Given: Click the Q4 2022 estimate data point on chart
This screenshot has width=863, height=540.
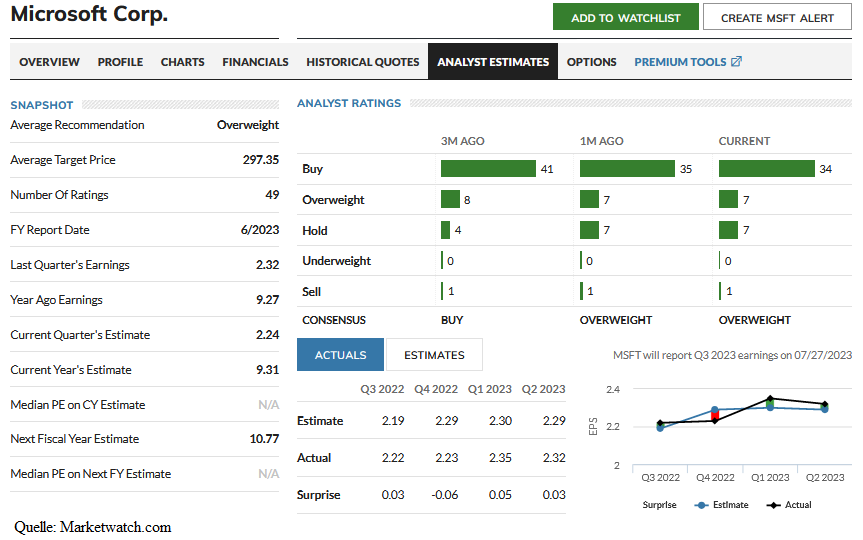Looking at the screenshot, I should click(715, 410).
